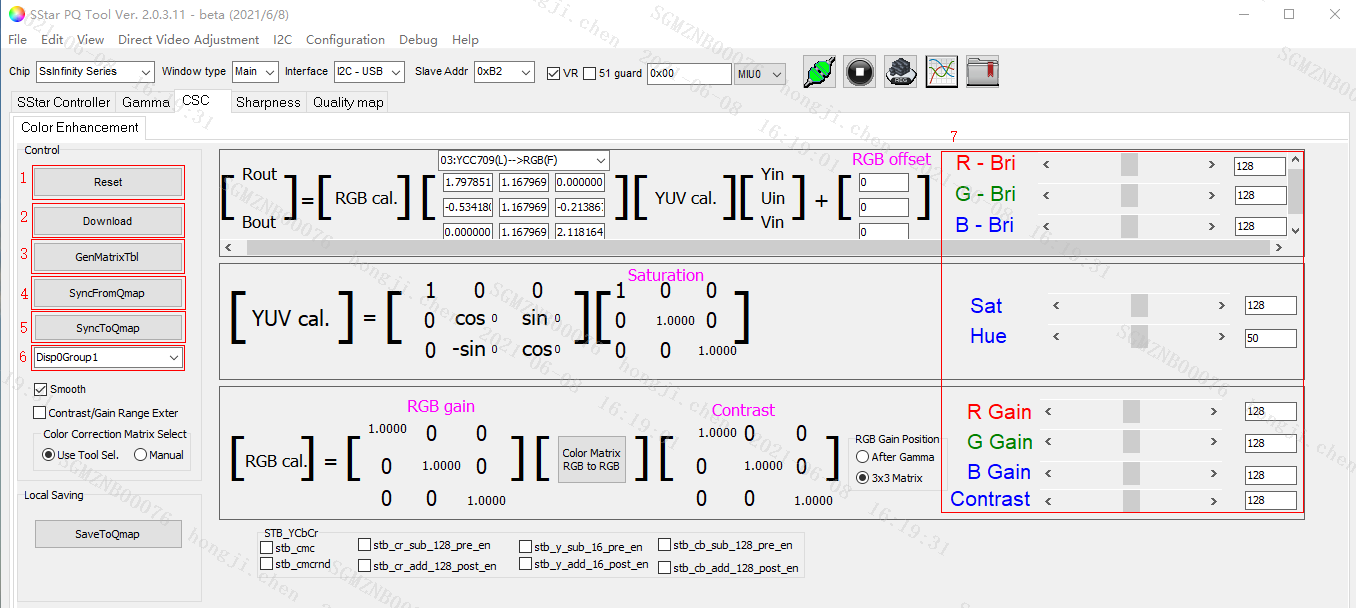1356x608 pixels.
Task: Open the REG register tool icon
Action: [900, 71]
